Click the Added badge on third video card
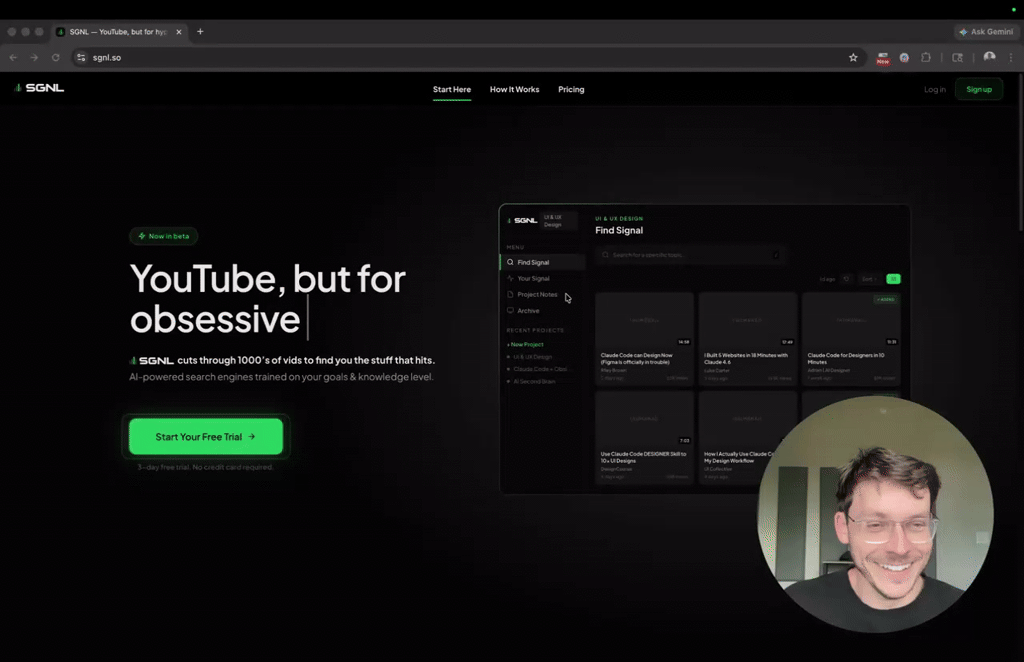This screenshot has height=662, width=1024. pos(886,300)
